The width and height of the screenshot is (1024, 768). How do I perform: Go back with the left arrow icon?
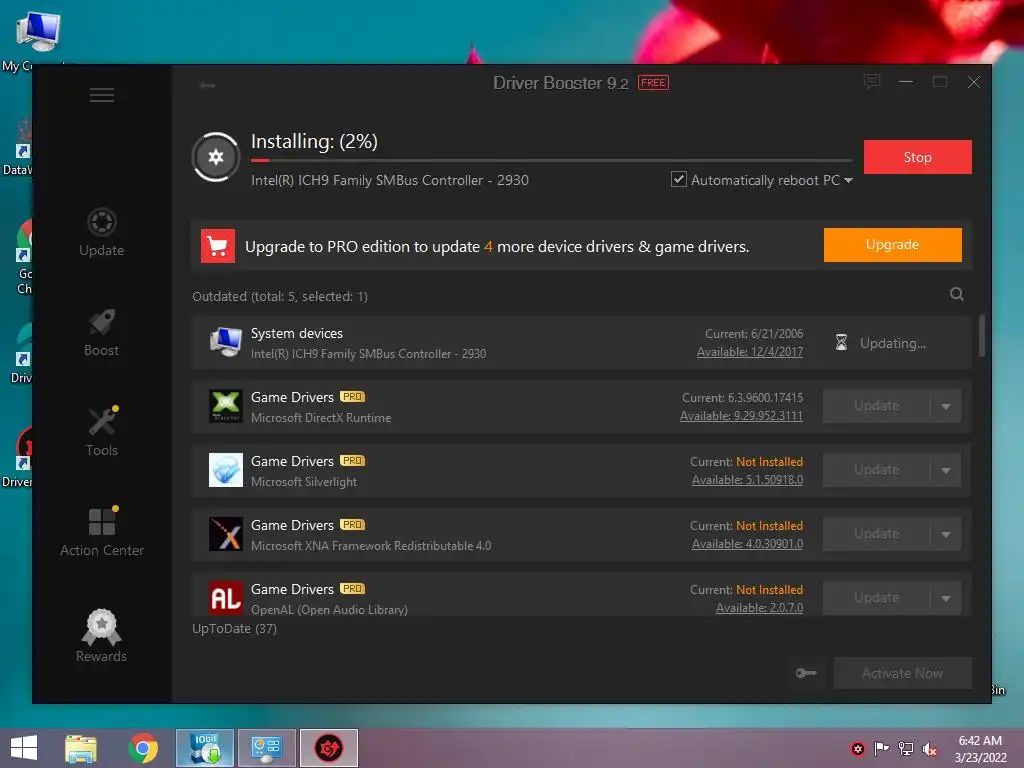tap(208, 85)
